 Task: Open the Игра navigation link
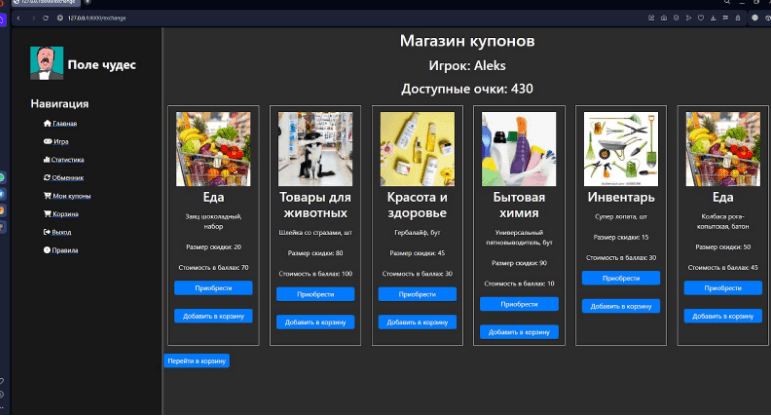pos(61,142)
